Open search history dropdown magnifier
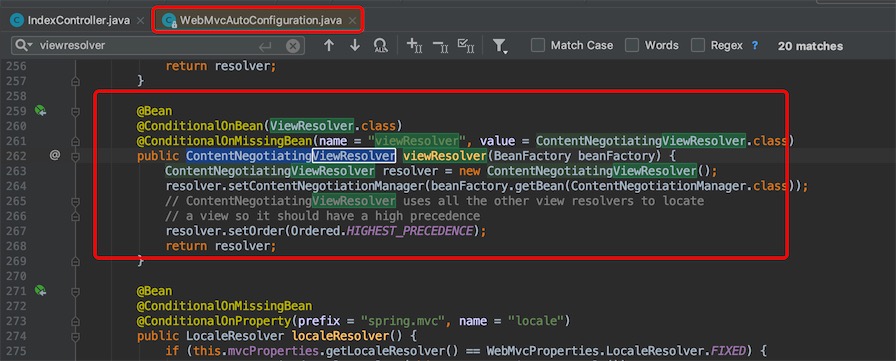 24,45
